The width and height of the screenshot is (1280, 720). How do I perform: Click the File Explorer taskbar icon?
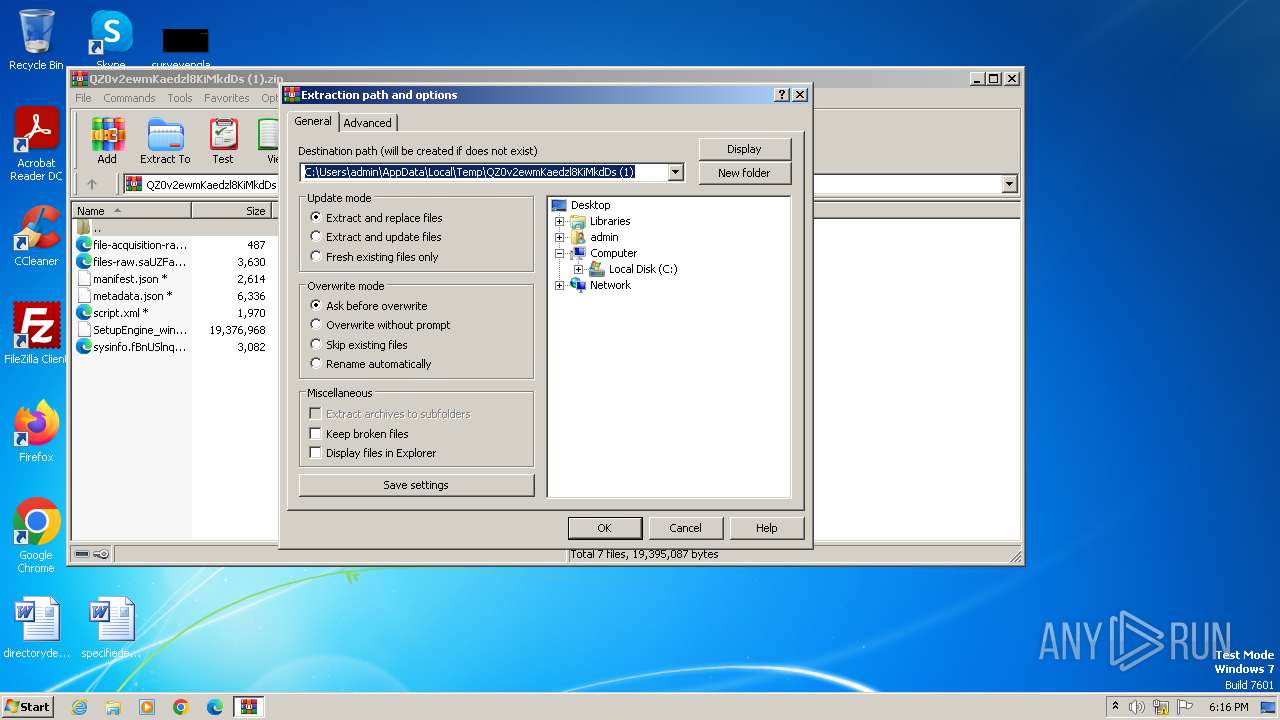pyautogui.click(x=113, y=707)
